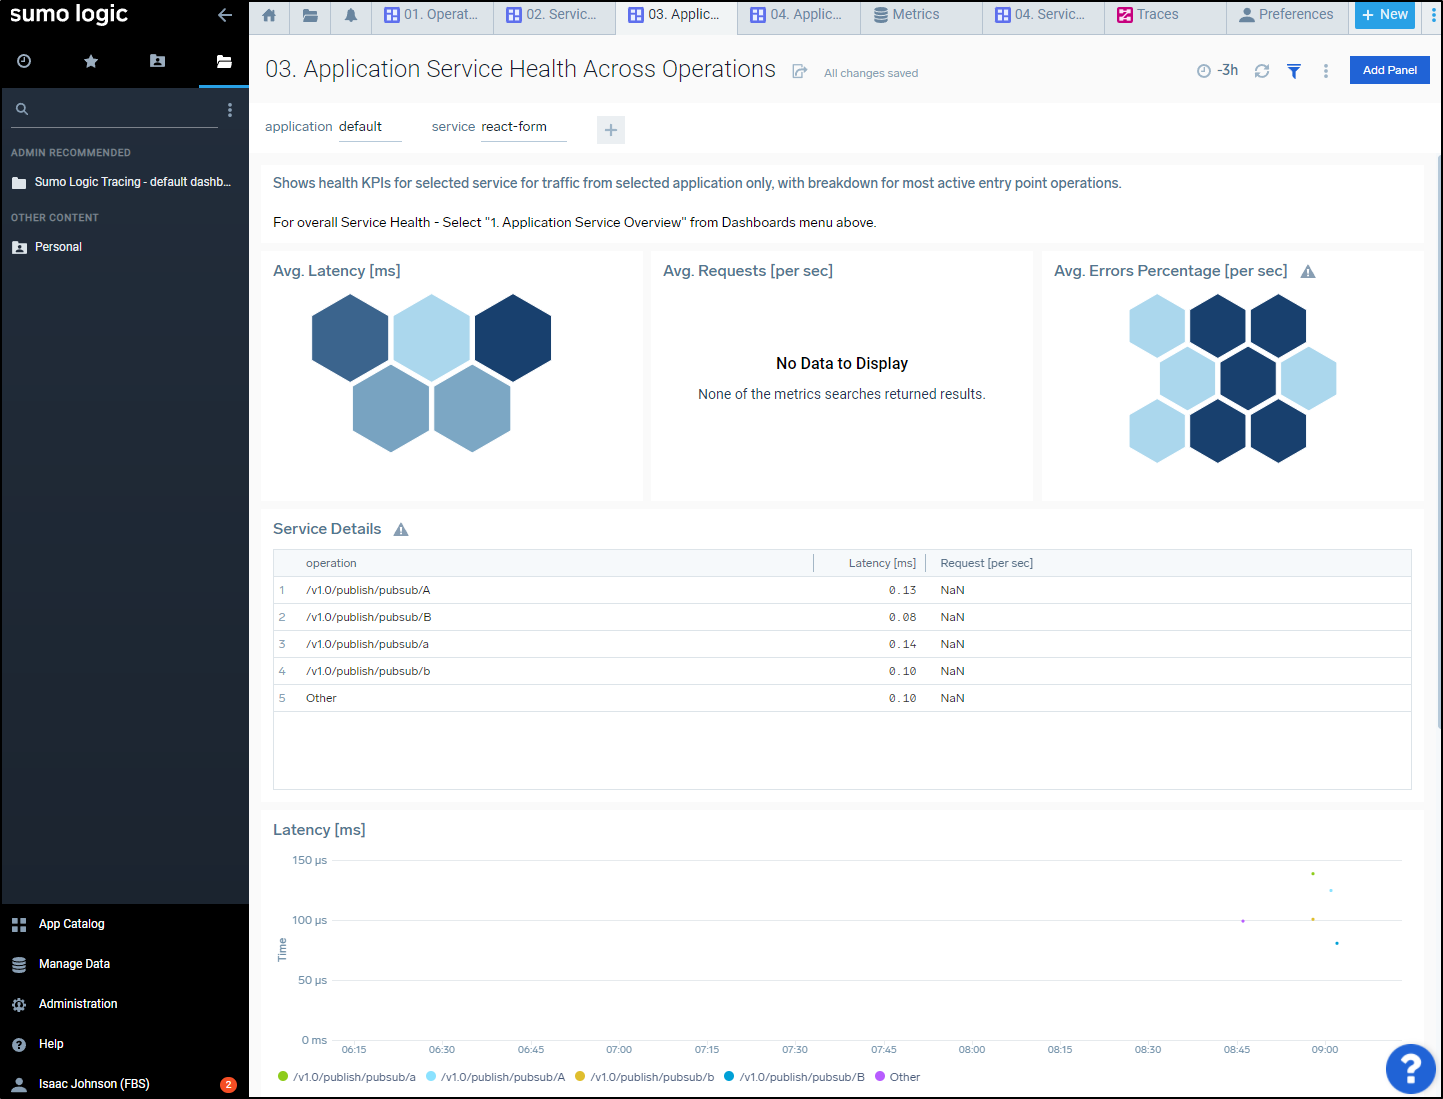
Task: Click latency value 0.14 in table
Action: coord(902,645)
